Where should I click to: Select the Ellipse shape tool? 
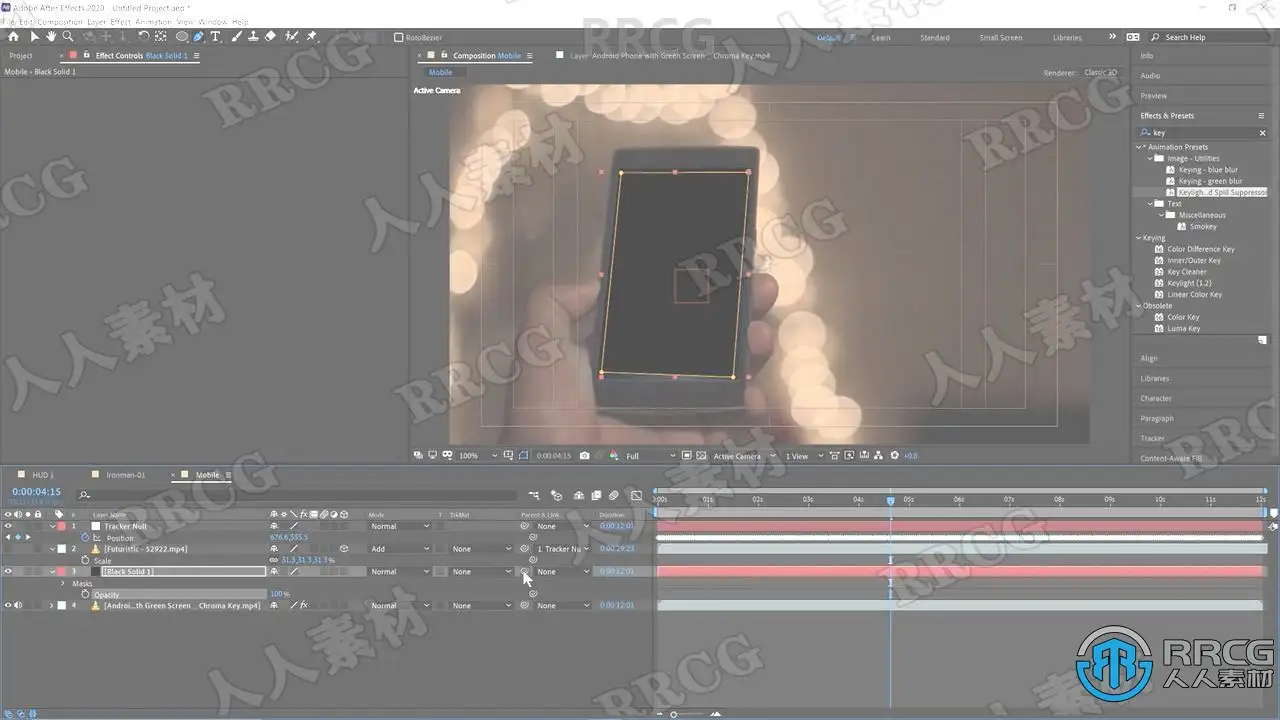181,37
